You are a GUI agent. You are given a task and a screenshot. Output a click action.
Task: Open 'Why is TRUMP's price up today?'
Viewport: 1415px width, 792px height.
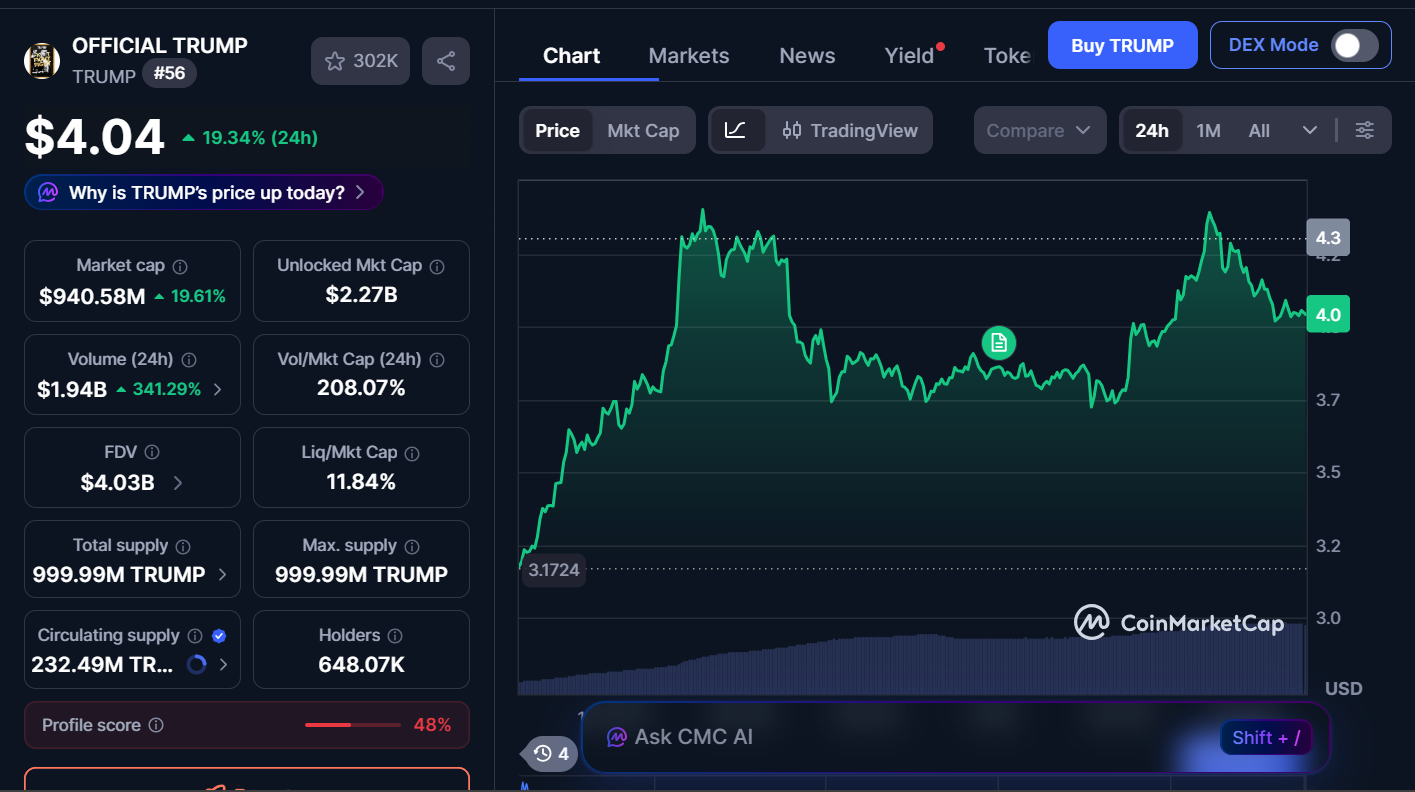pyautogui.click(x=203, y=192)
